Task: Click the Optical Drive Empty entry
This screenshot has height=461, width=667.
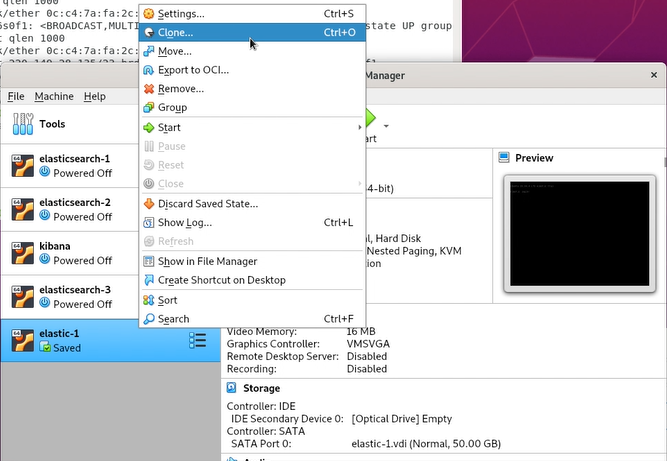Action: pyautogui.click(x=402, y=419)
